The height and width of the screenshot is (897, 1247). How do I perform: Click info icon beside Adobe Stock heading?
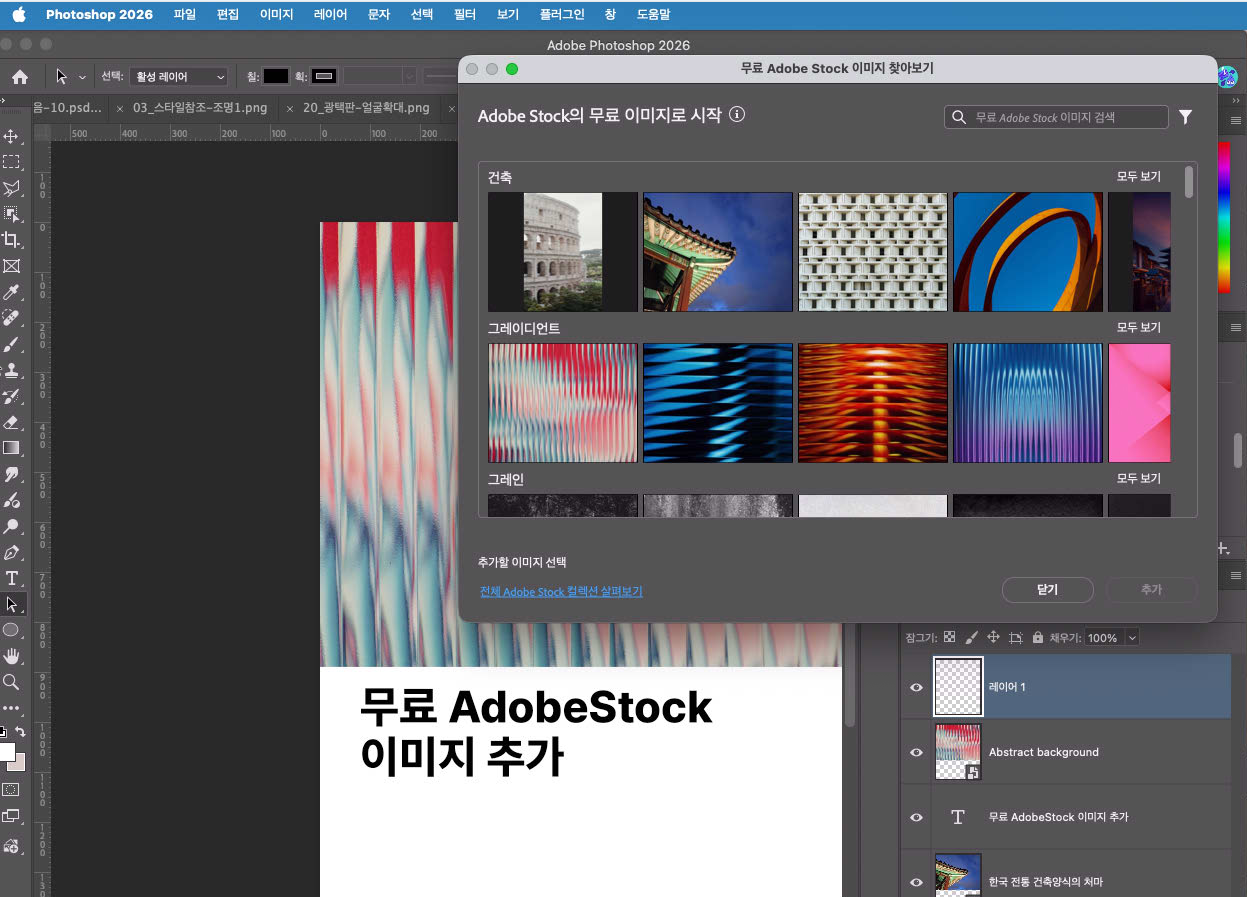click(x=737, y=115)
